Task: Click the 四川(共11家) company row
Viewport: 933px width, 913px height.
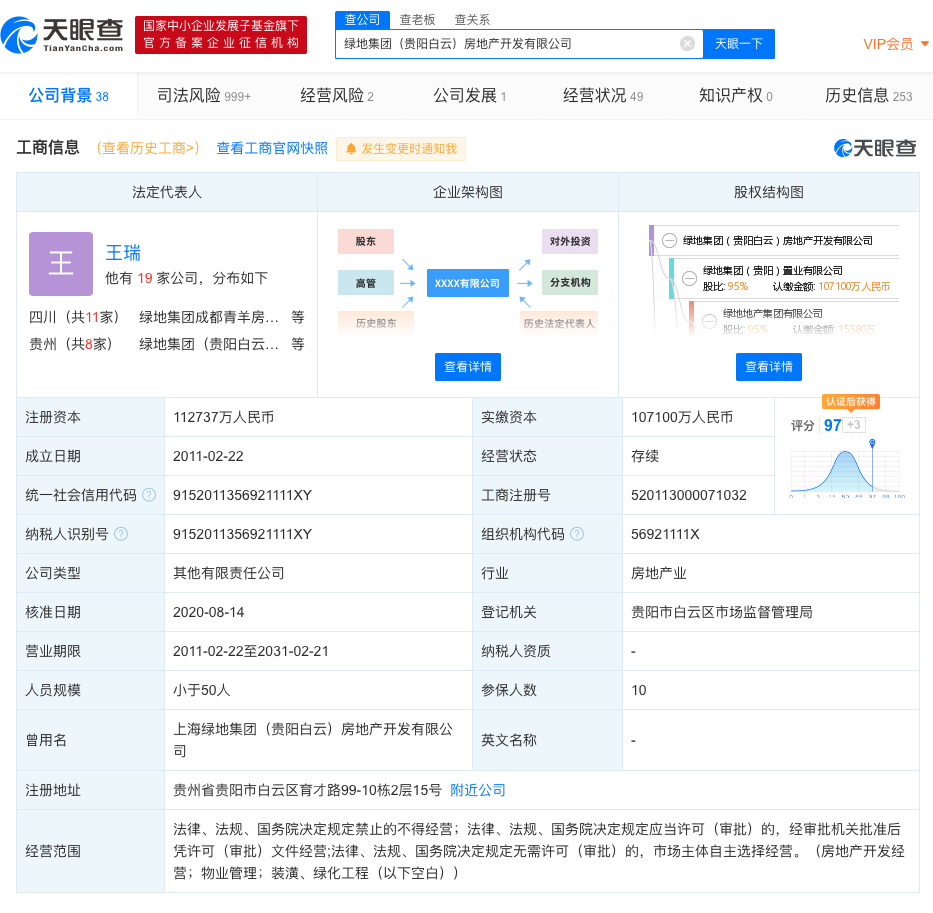Action: [x=167, y=317]
